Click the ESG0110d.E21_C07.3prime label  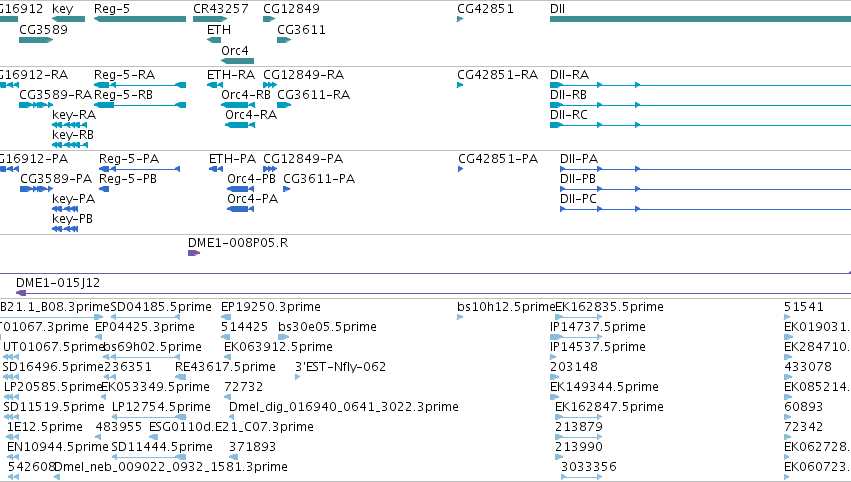point(231,427)
